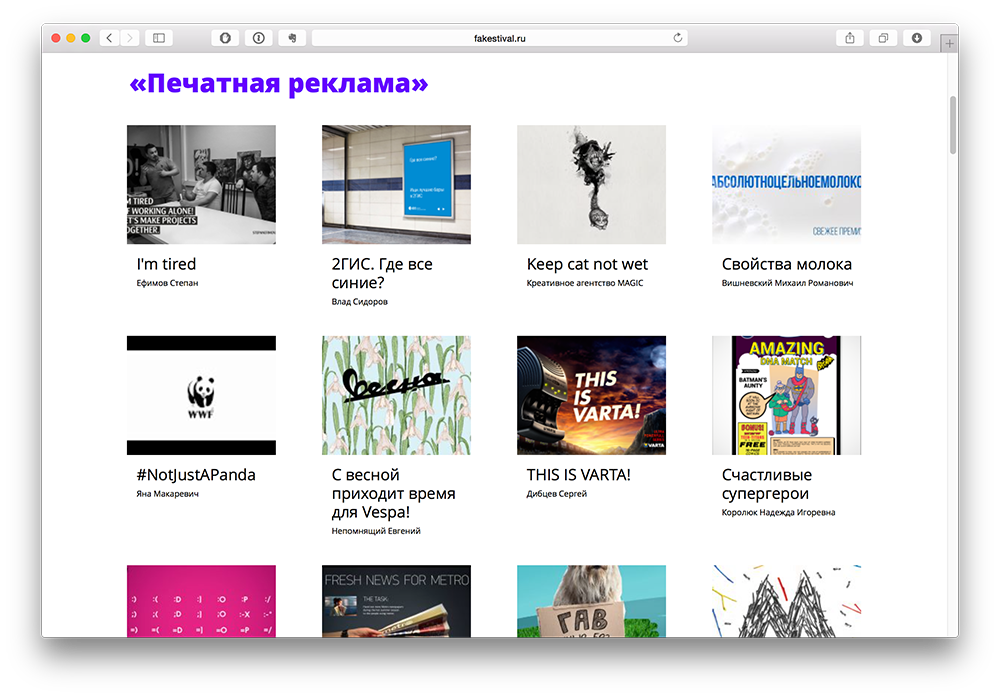
Task: Click the vertical page scrollbar
Action: 953,125
